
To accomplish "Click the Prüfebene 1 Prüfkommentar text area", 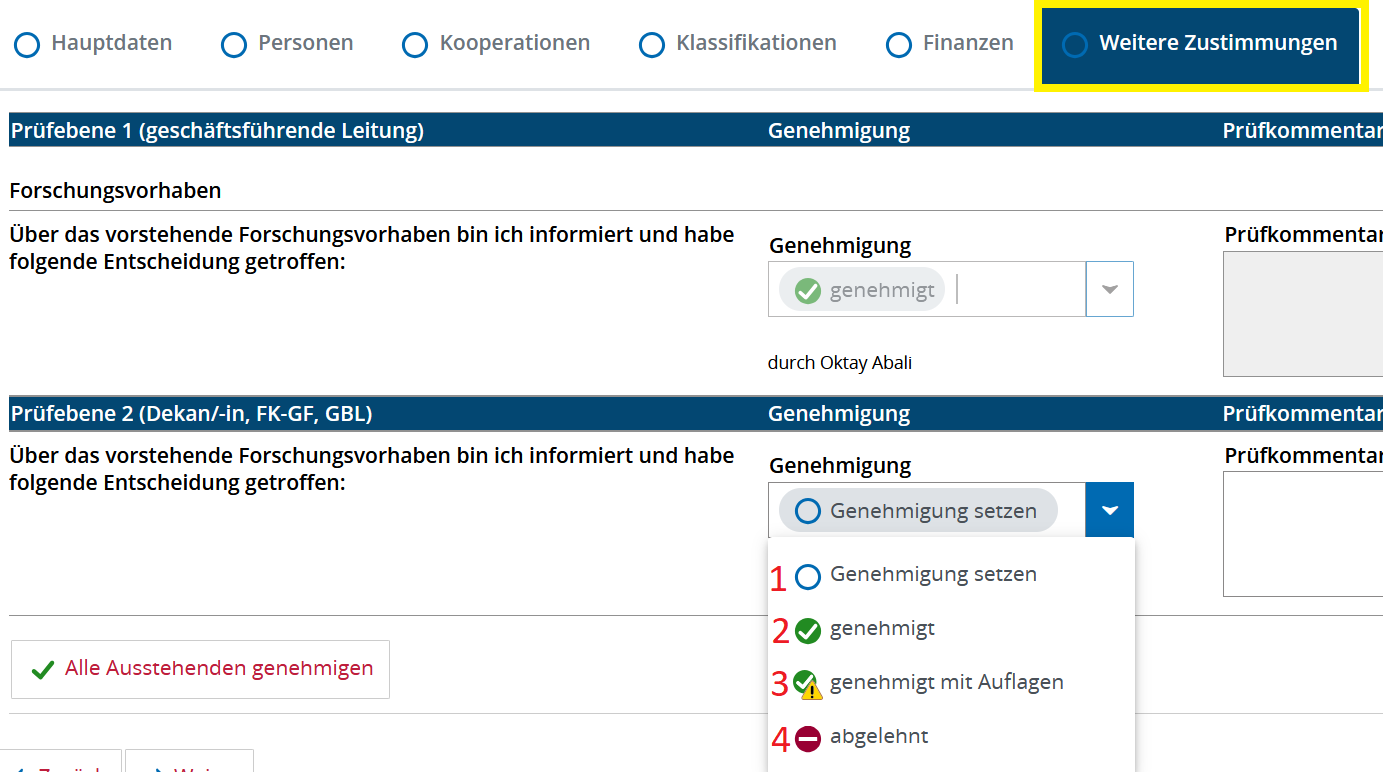I will (x=1302, y=314).
